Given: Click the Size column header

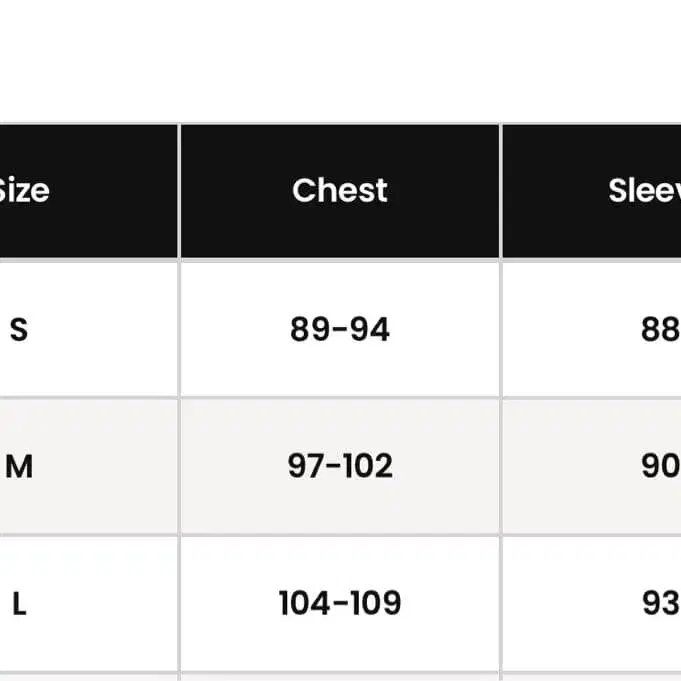Looking at the screenshot, I should tap(24, 190).
